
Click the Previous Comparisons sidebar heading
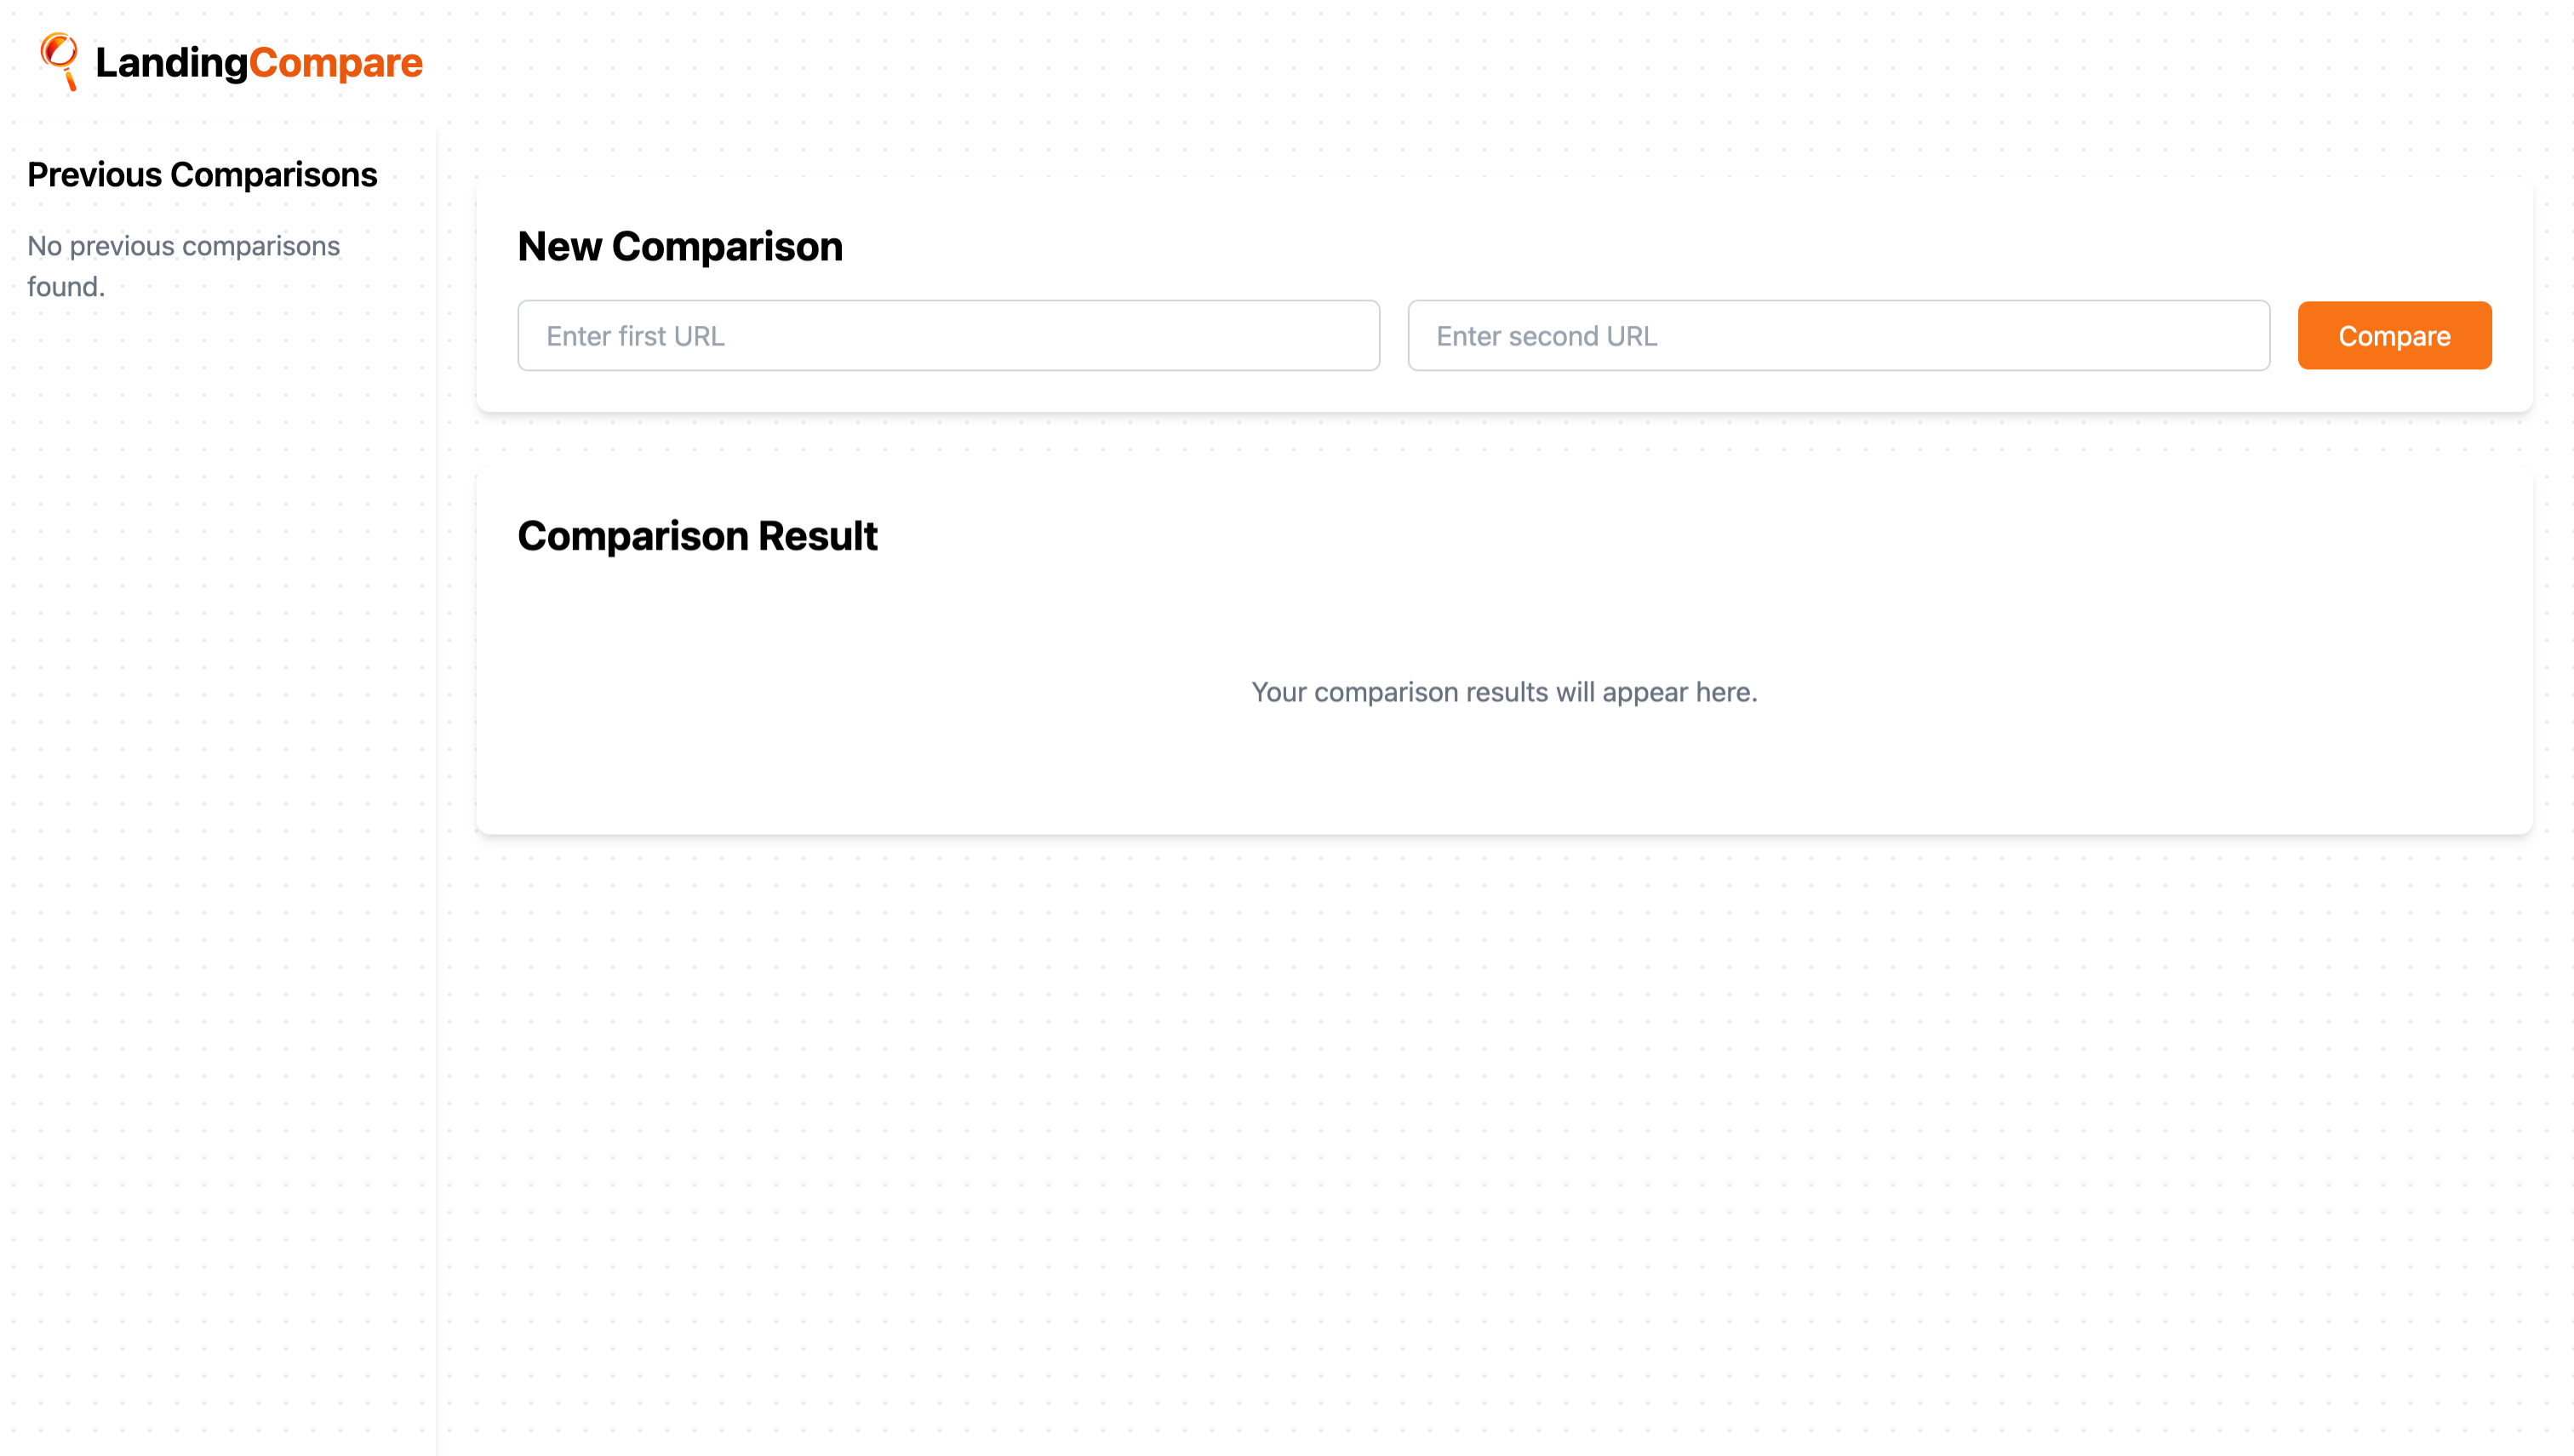tap(202, 175)
